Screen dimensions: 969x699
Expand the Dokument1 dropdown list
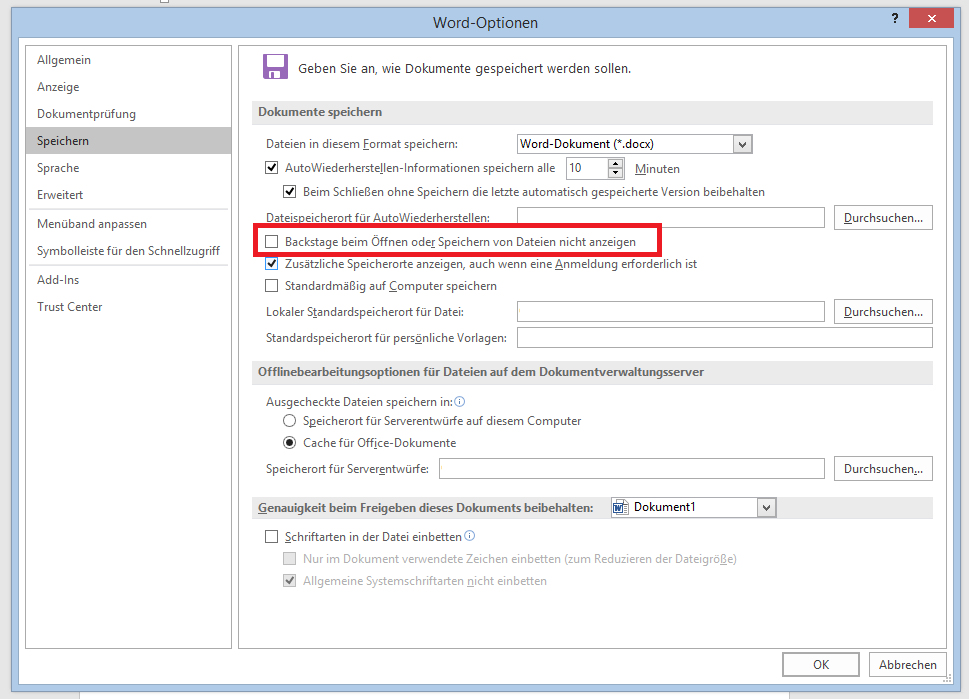(766, 508)
